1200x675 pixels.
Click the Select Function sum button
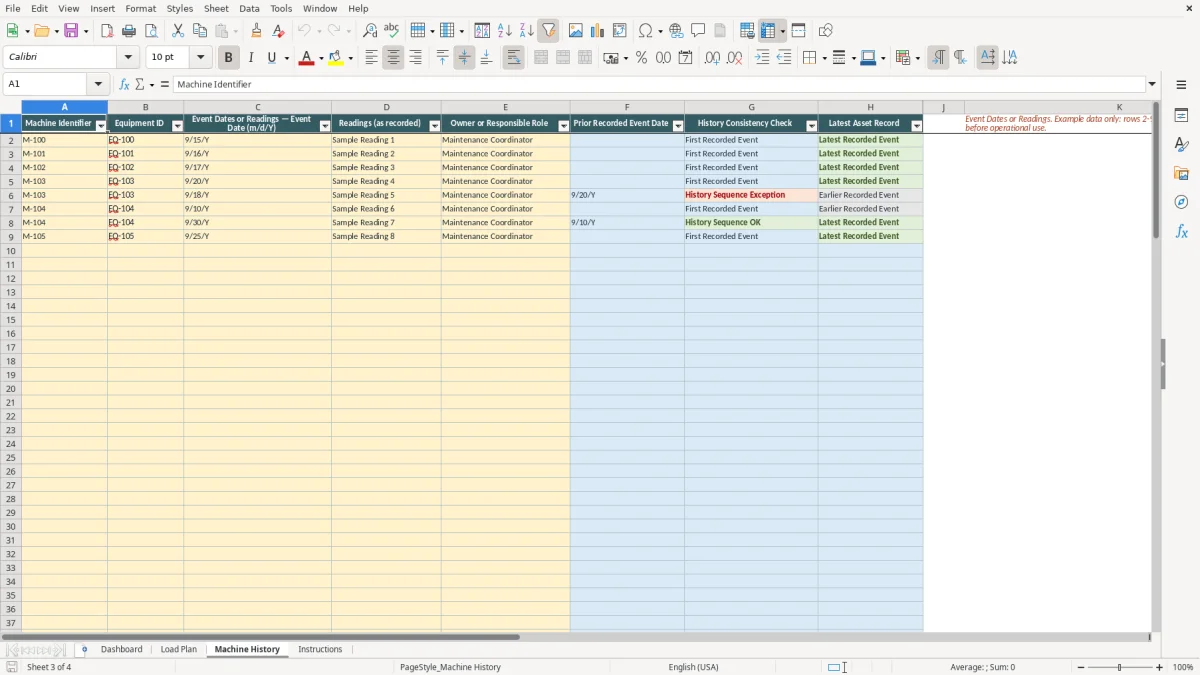click(x=140, y=85)
